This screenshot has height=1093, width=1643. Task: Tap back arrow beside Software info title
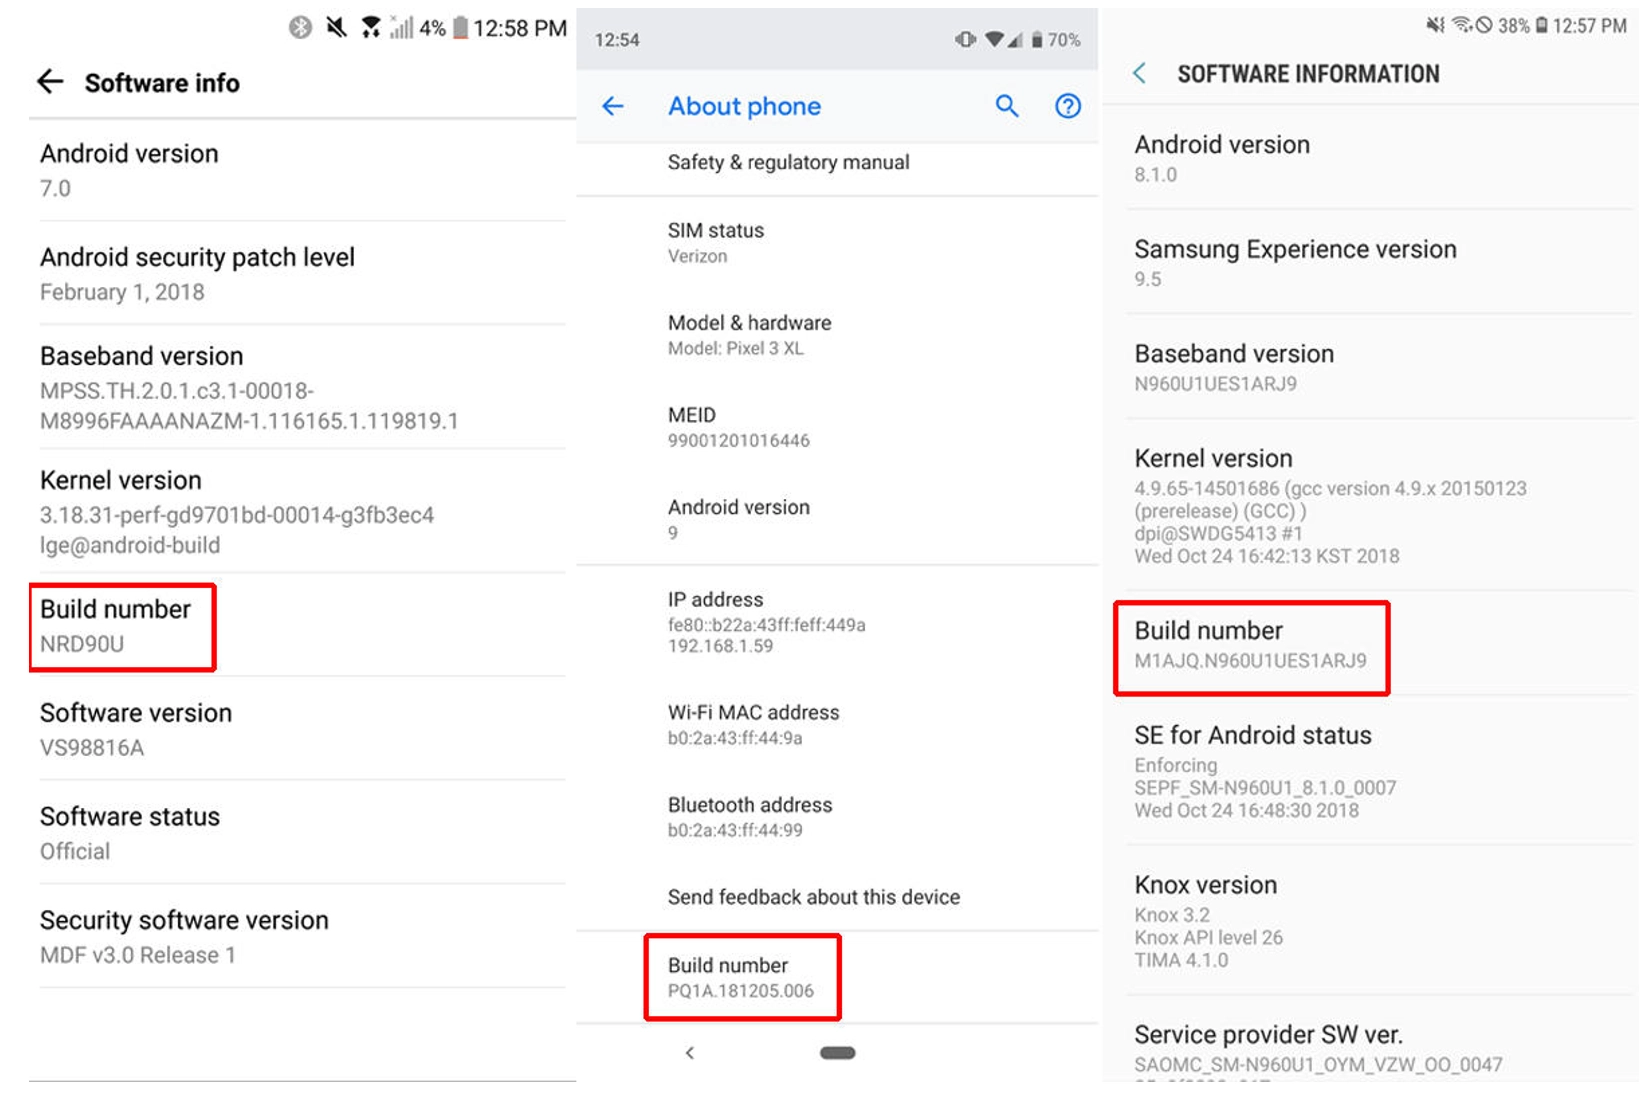coord(50,82)
